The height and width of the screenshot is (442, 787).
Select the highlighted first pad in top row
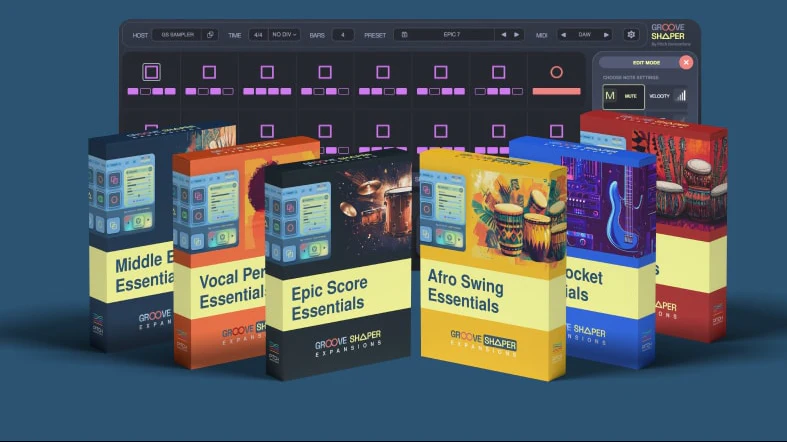click(151, 72)
